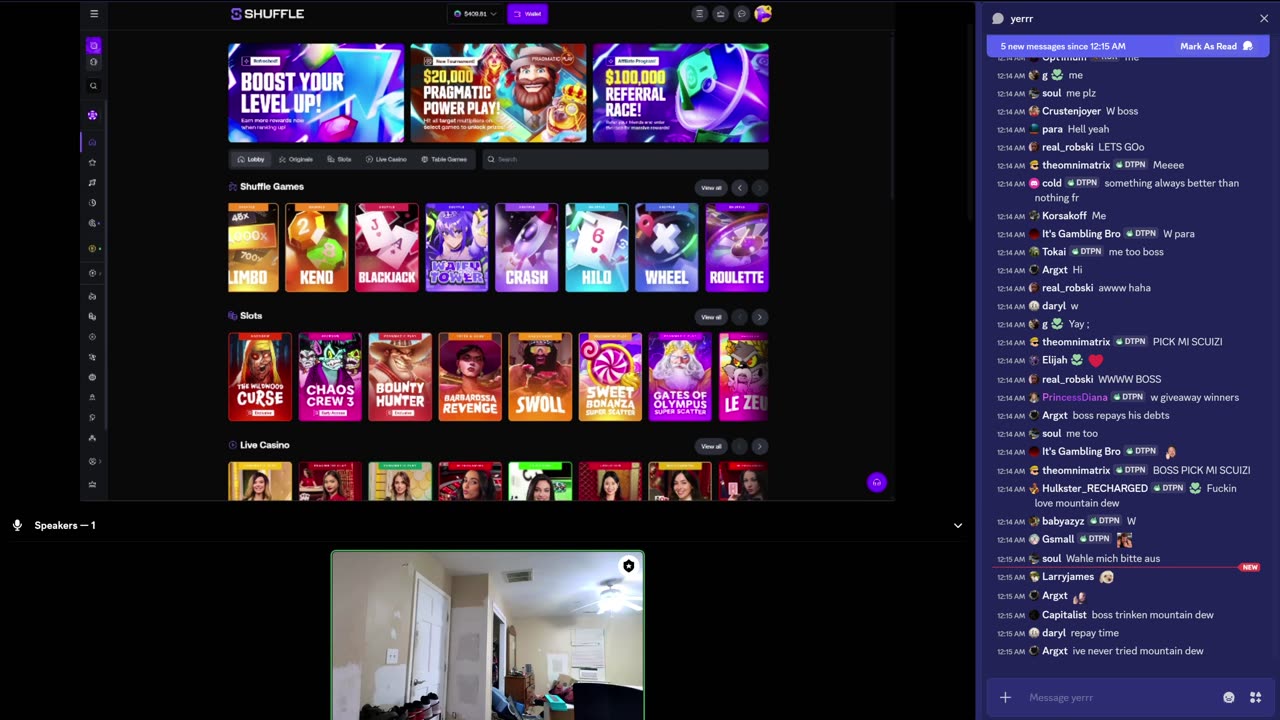The image size is (1280, 720).
Task: Collapse the Speakers panel chevron
Action: tap(957, 525)
